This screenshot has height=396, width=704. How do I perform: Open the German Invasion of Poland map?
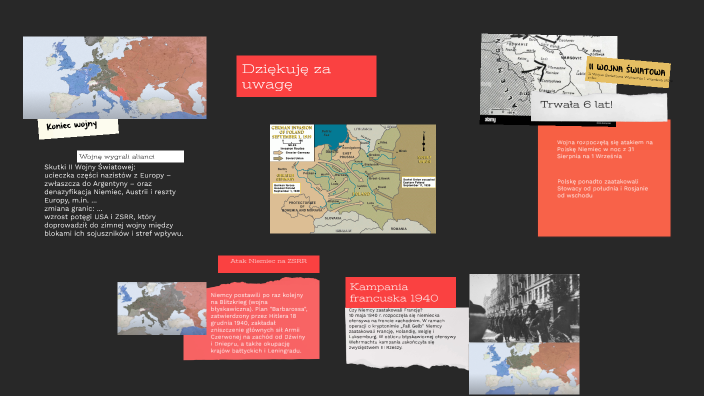(x=353, y=179)
